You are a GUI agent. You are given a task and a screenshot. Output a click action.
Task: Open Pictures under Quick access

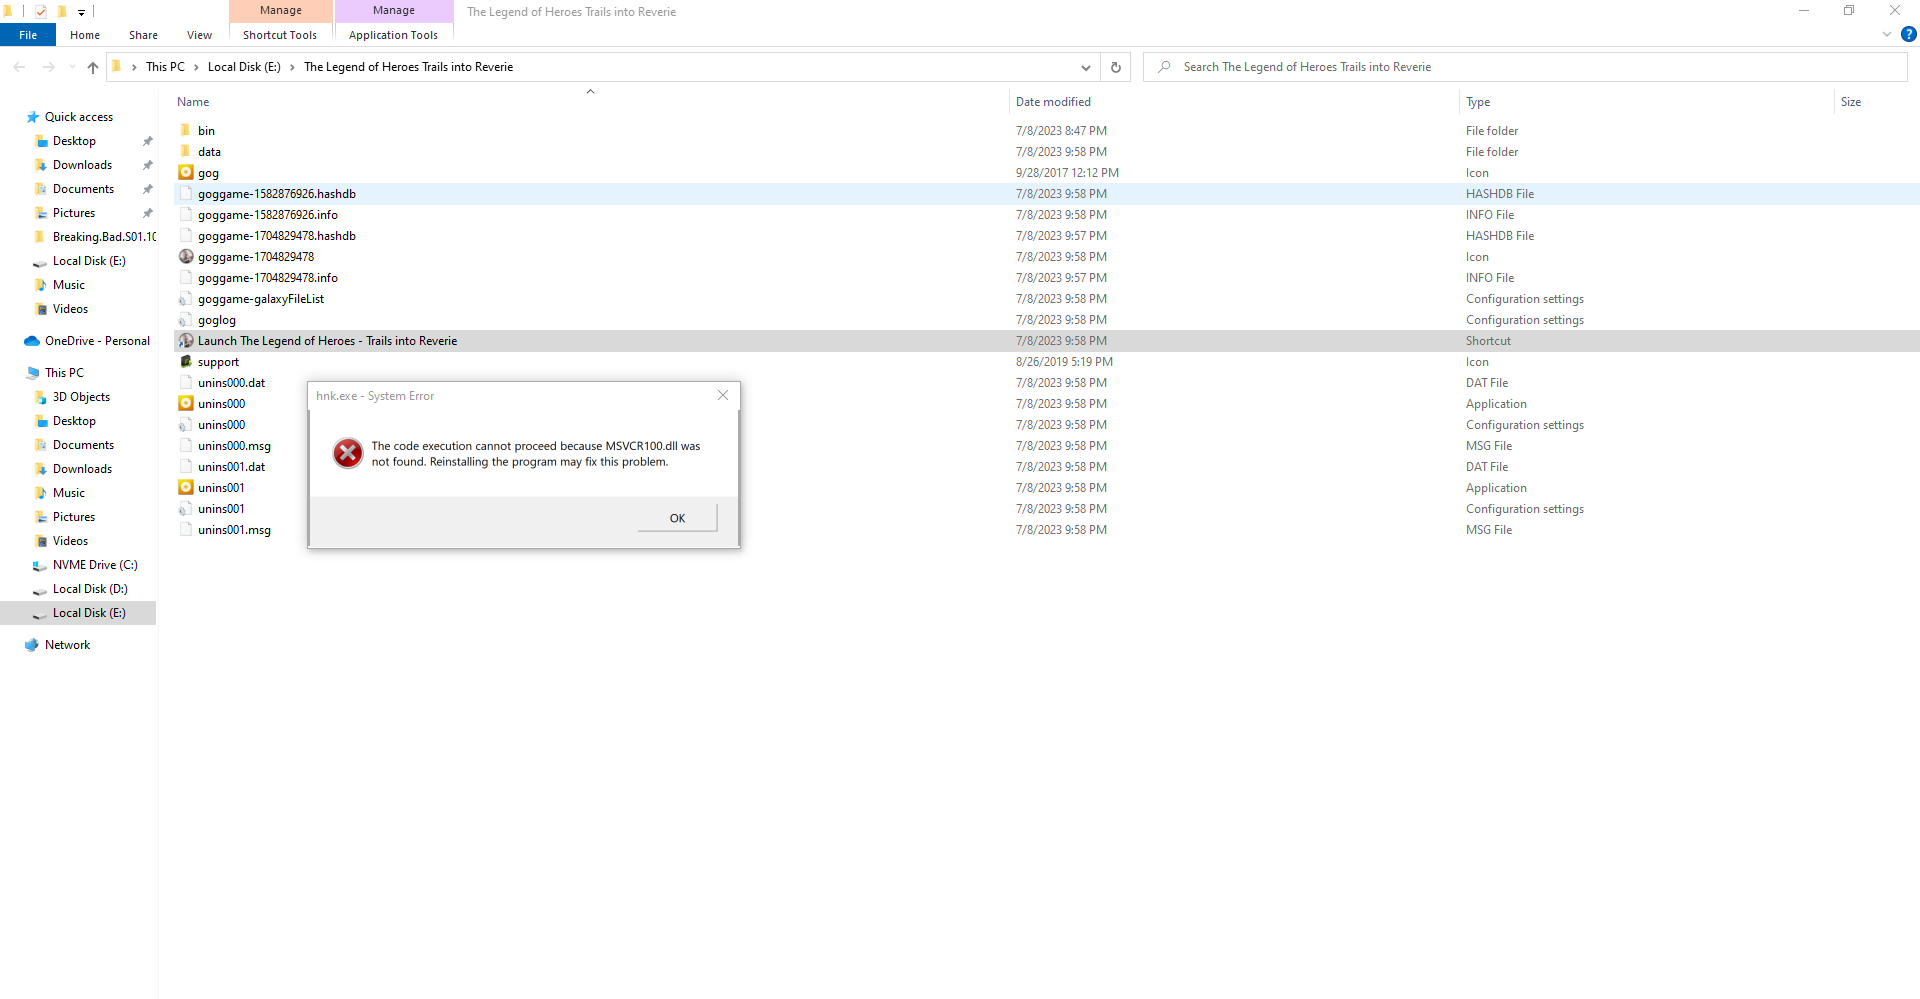click(x=74, y=213)
